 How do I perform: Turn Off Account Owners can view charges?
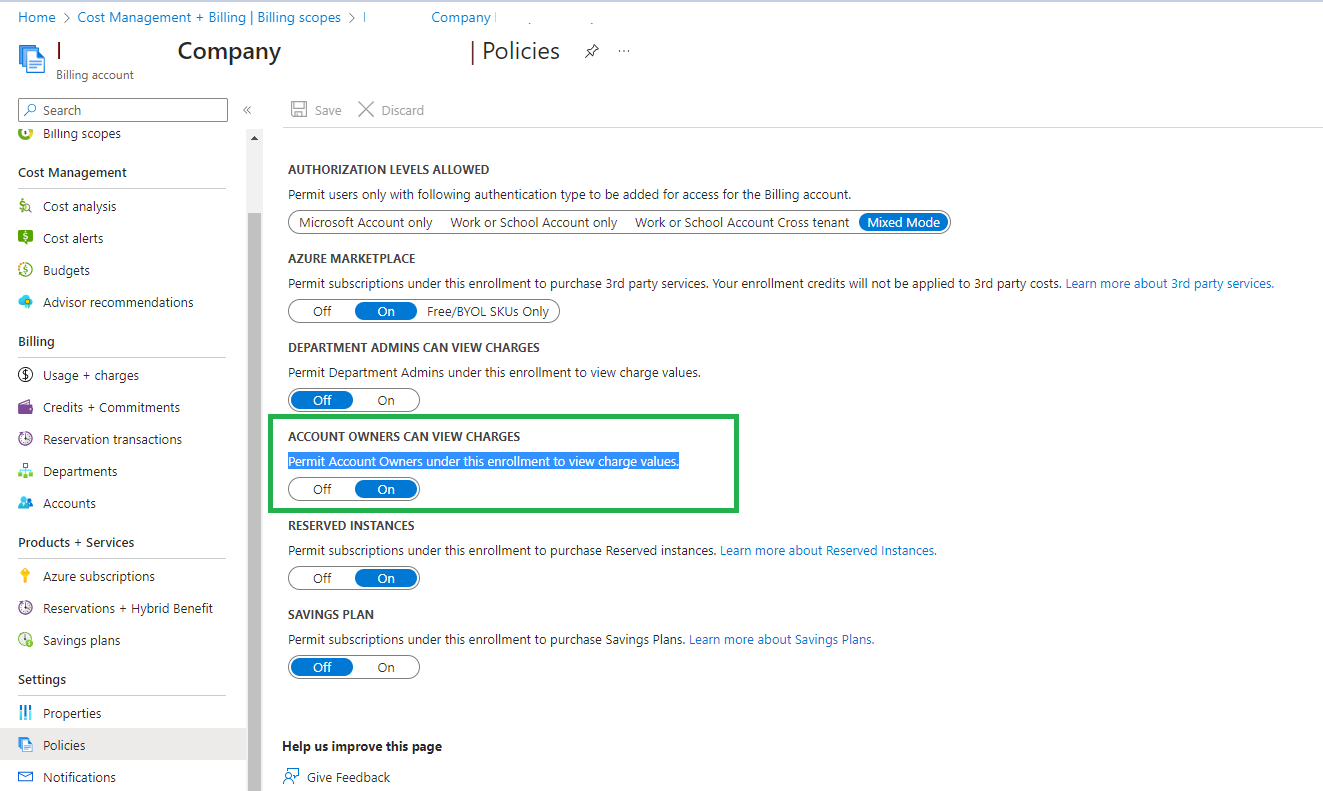click(322, 489)
